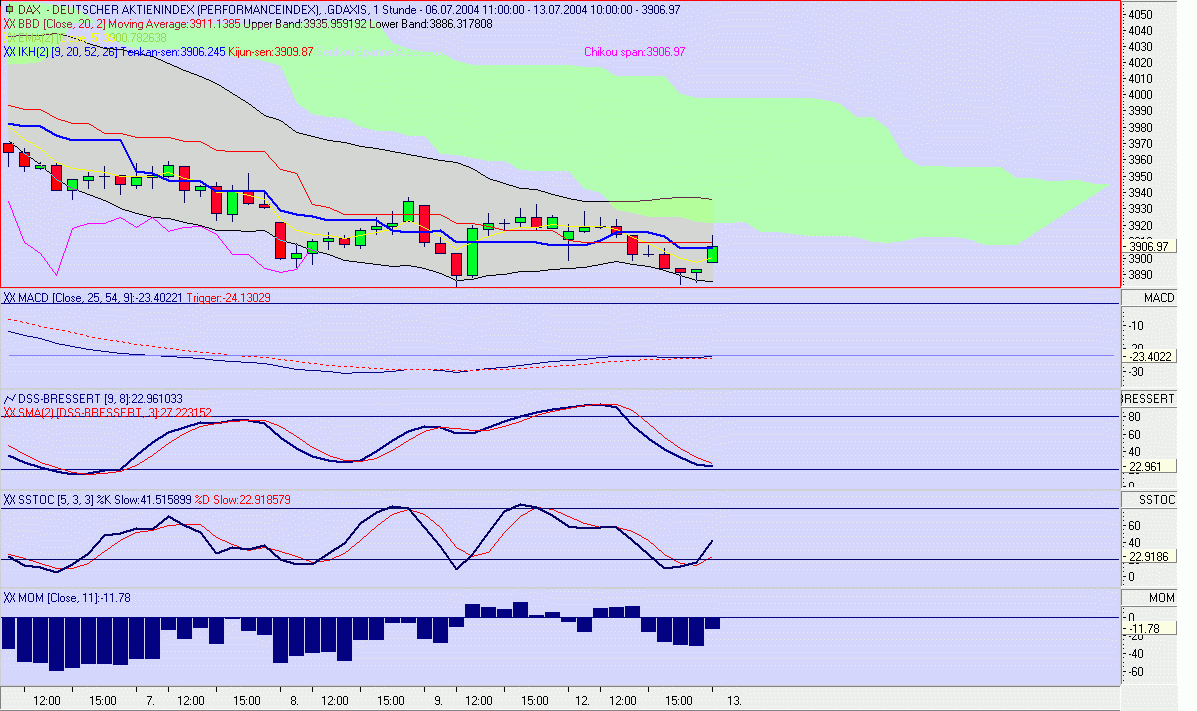Click the %D Slow:22.918579 value
Viewport: 1197px width, 711px height.
click(243, 499)
